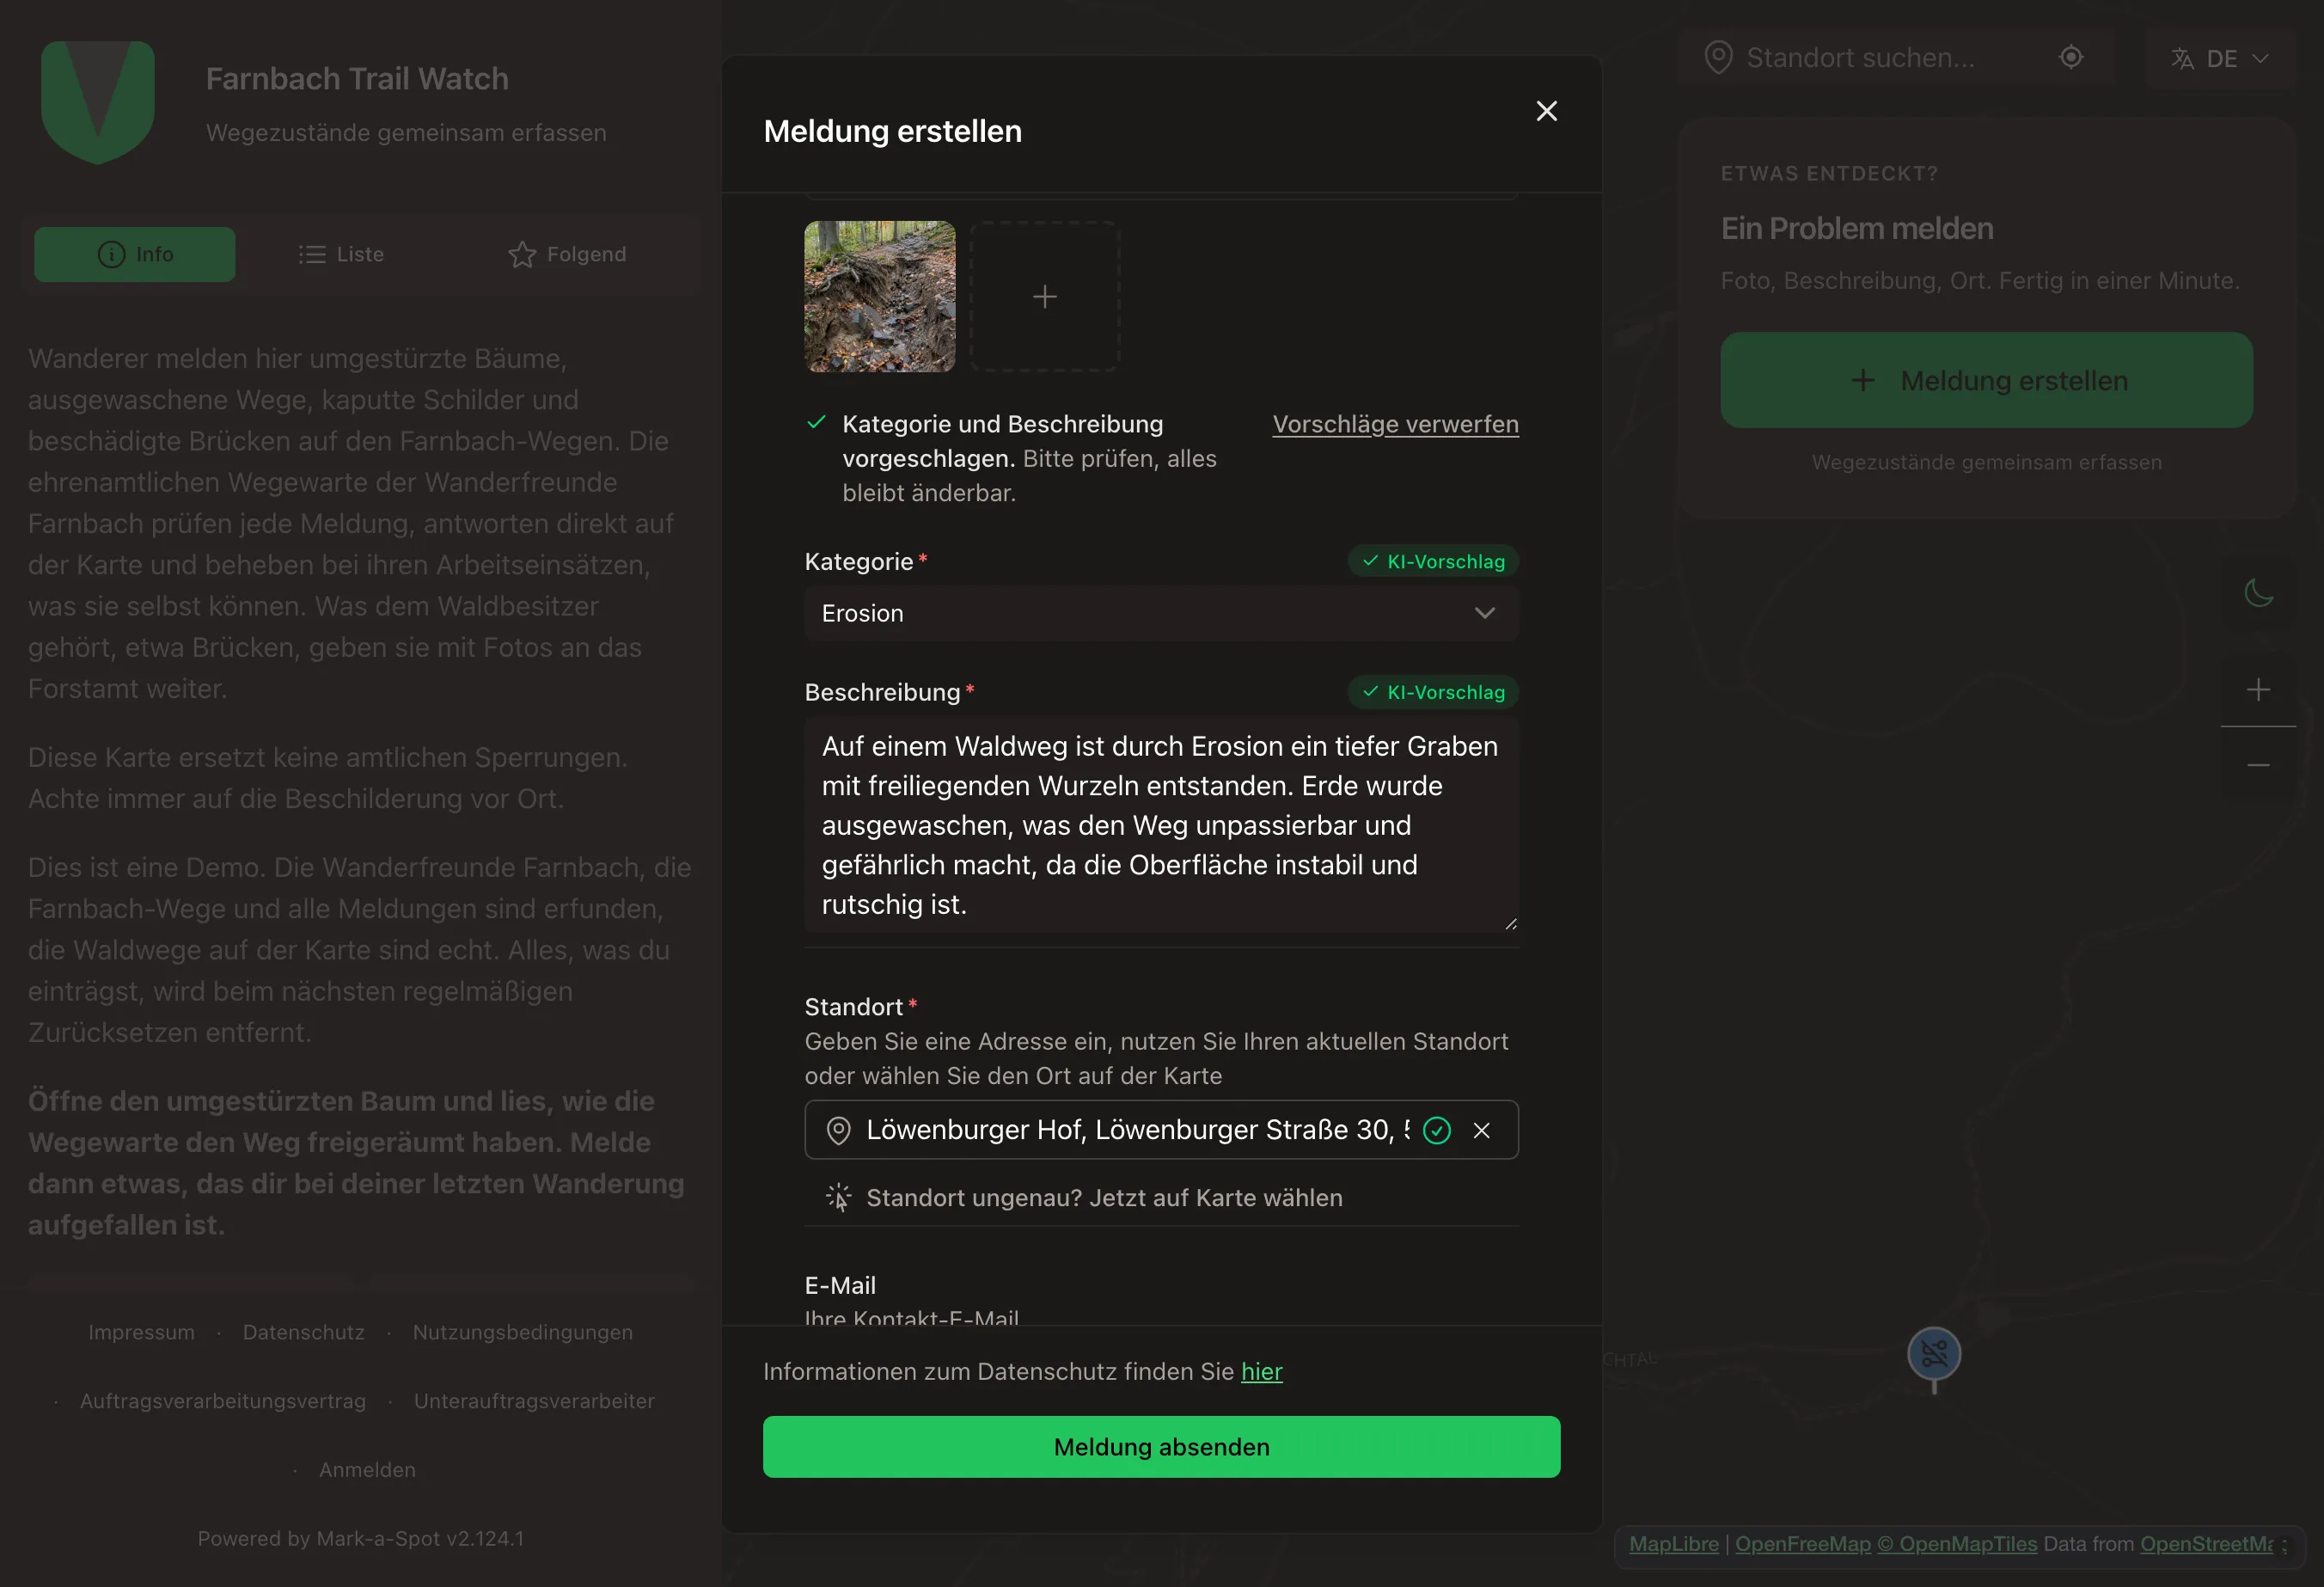Expand the Kategorie dropdown showing Erosion
This screenshot has height=1587, width=2324.
tap(1161, 613)
